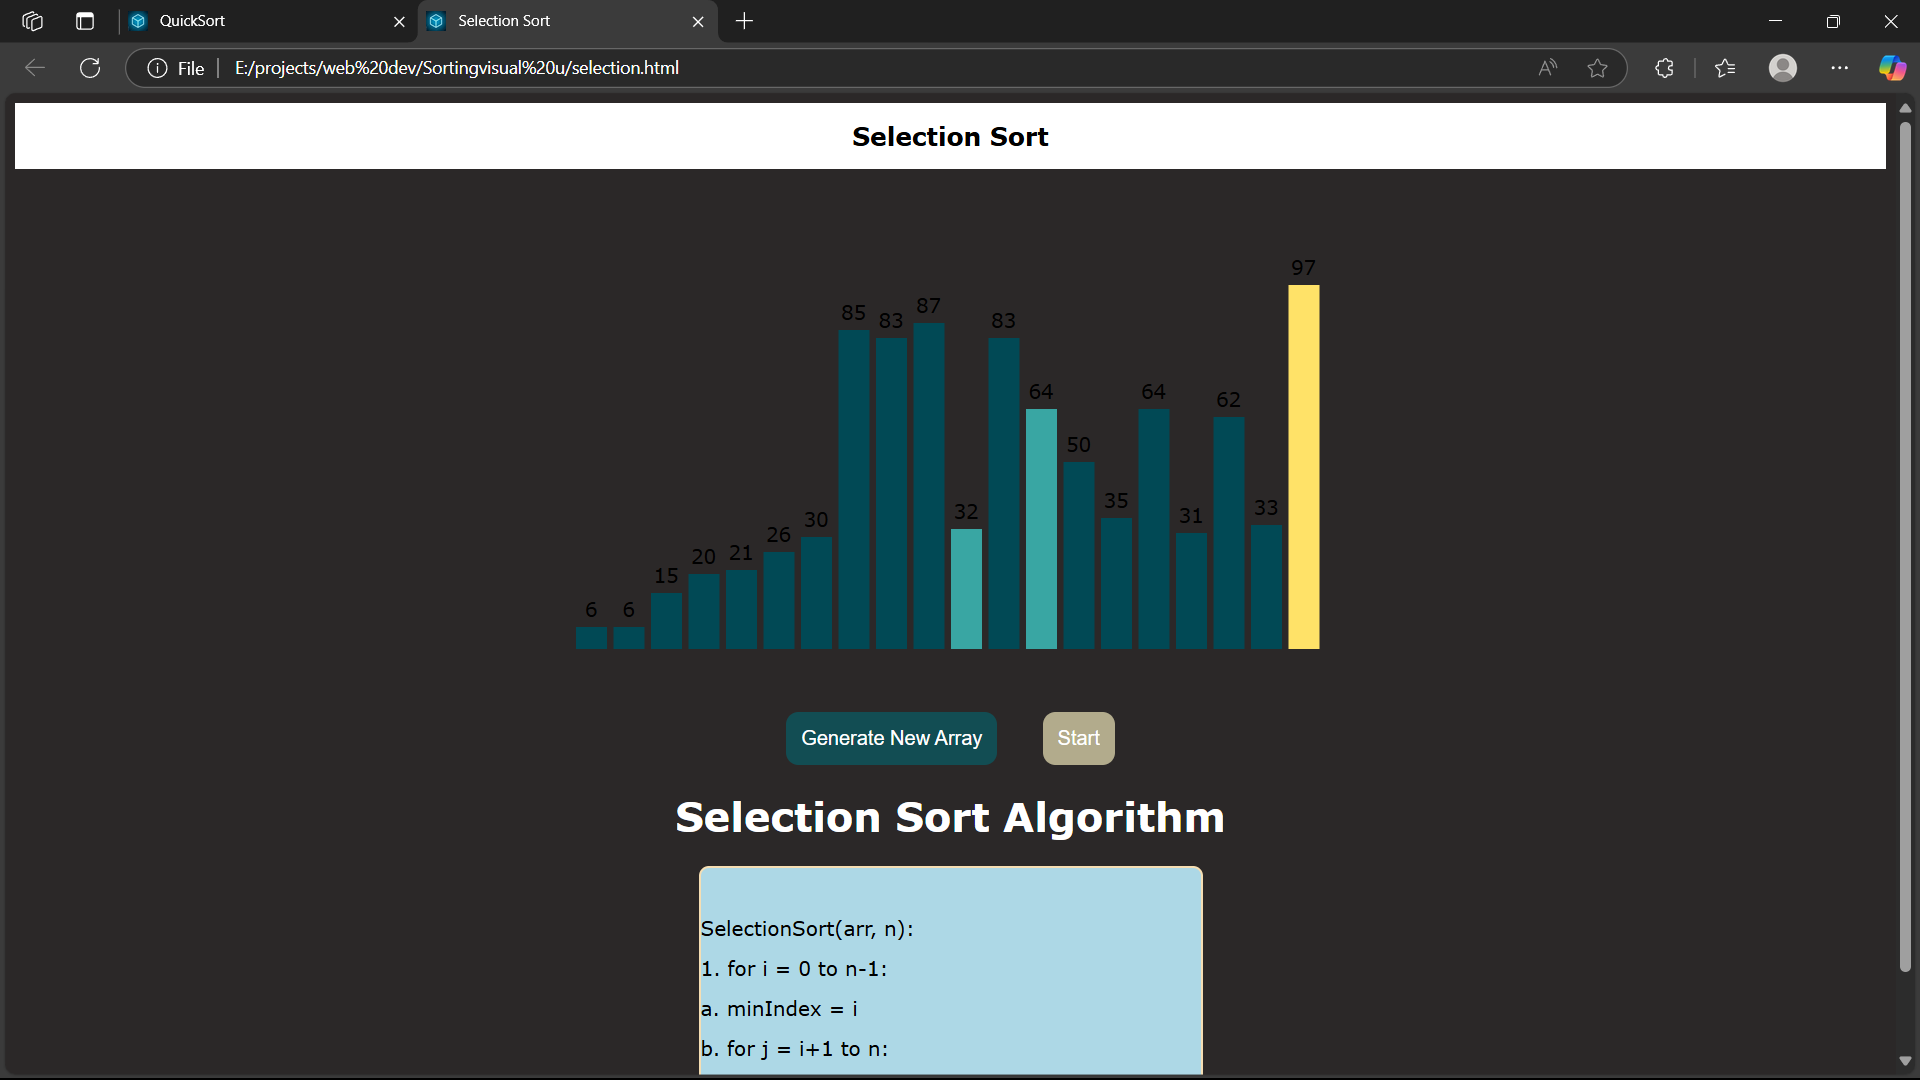This screenshot has width=1920, height=1080.
Task: Switch to the QuickSort tab
Action: pyautogui.click(x=260, y=21)
